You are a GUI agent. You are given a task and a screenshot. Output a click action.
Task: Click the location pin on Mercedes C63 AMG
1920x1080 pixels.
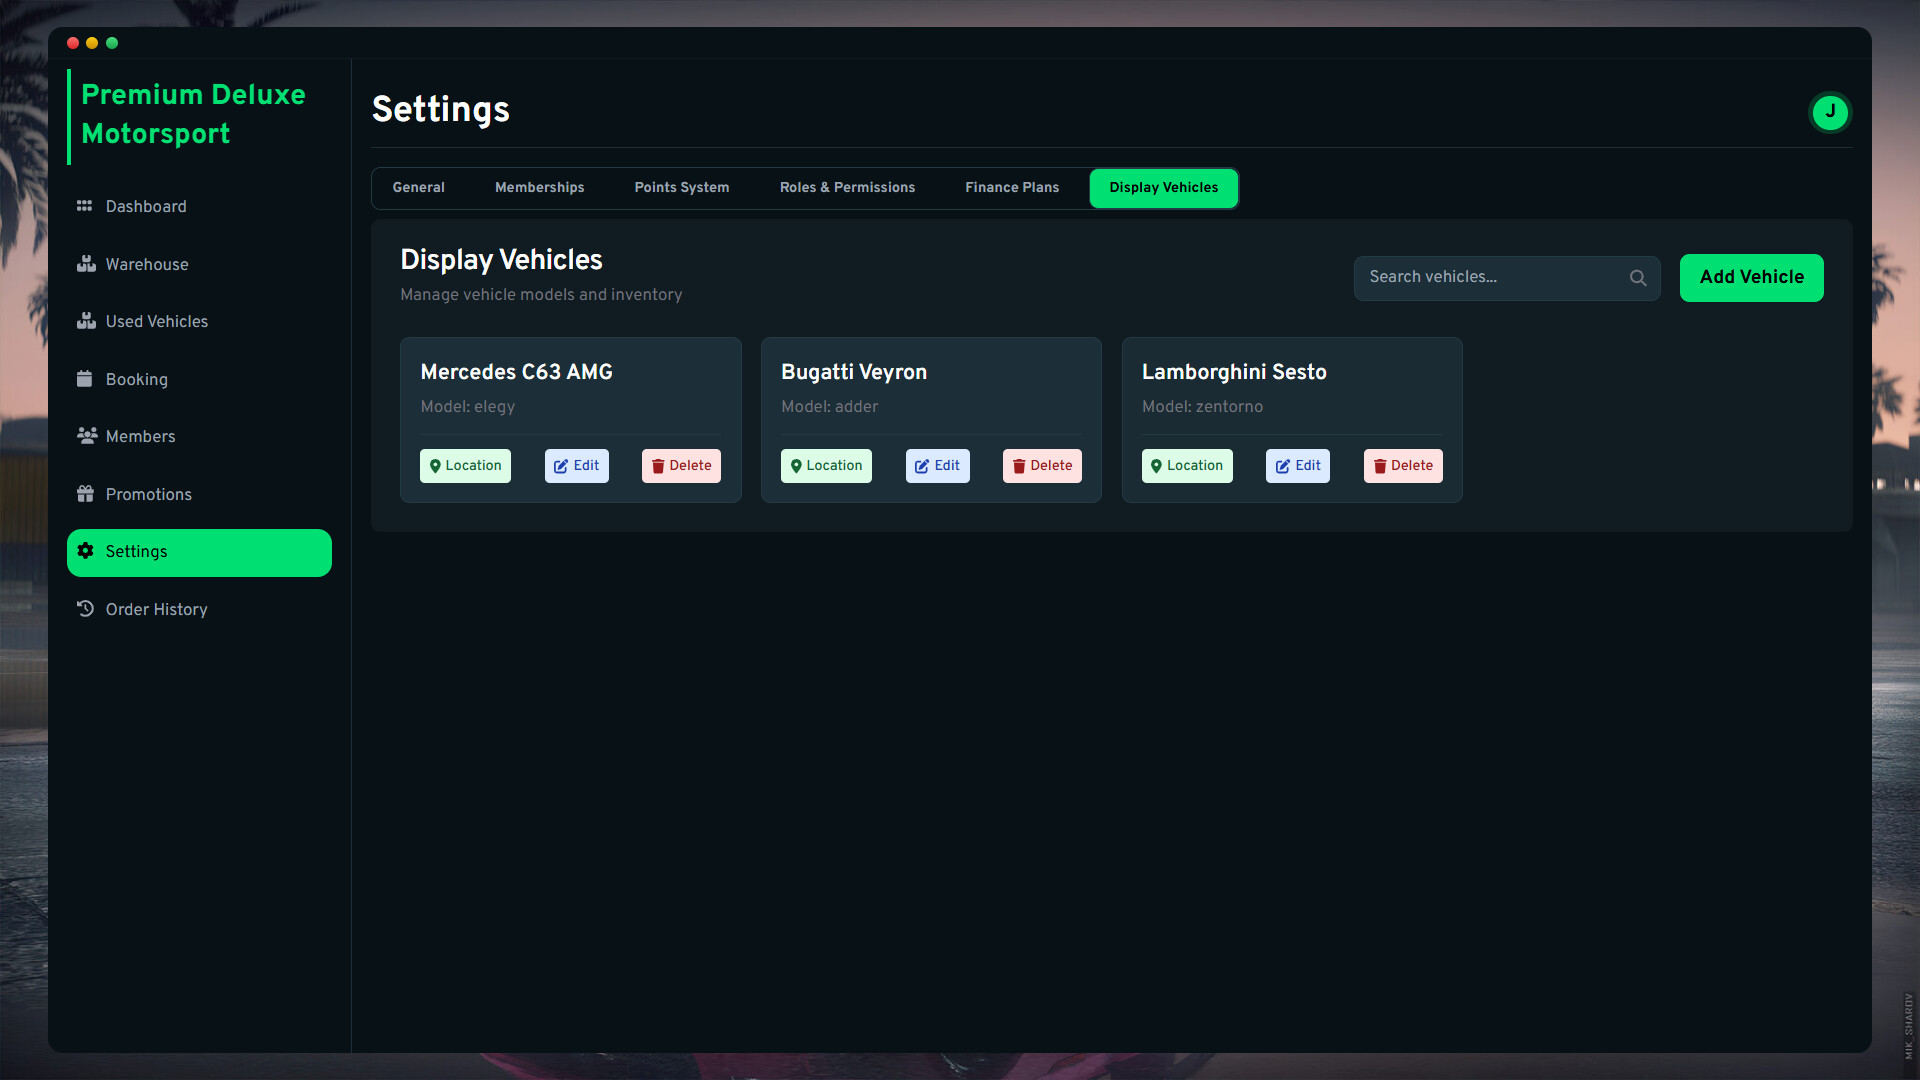(435, 466)
